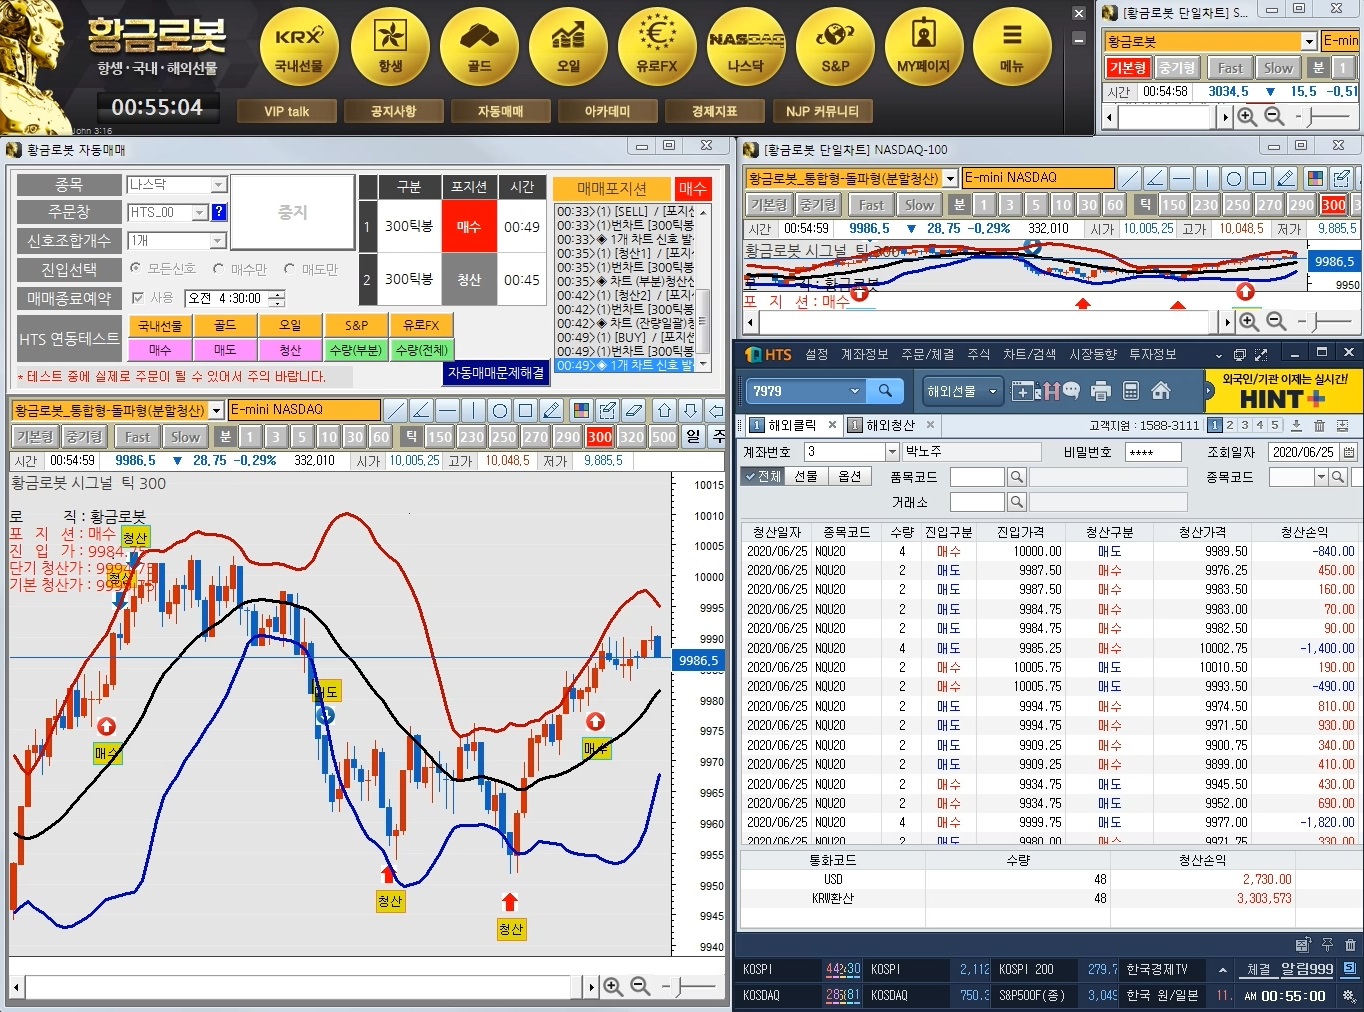Open the 유로FX euro icon
The width and height of the screenshot is (1364, 1012).
pyautogui.click(x=657, y=47)
